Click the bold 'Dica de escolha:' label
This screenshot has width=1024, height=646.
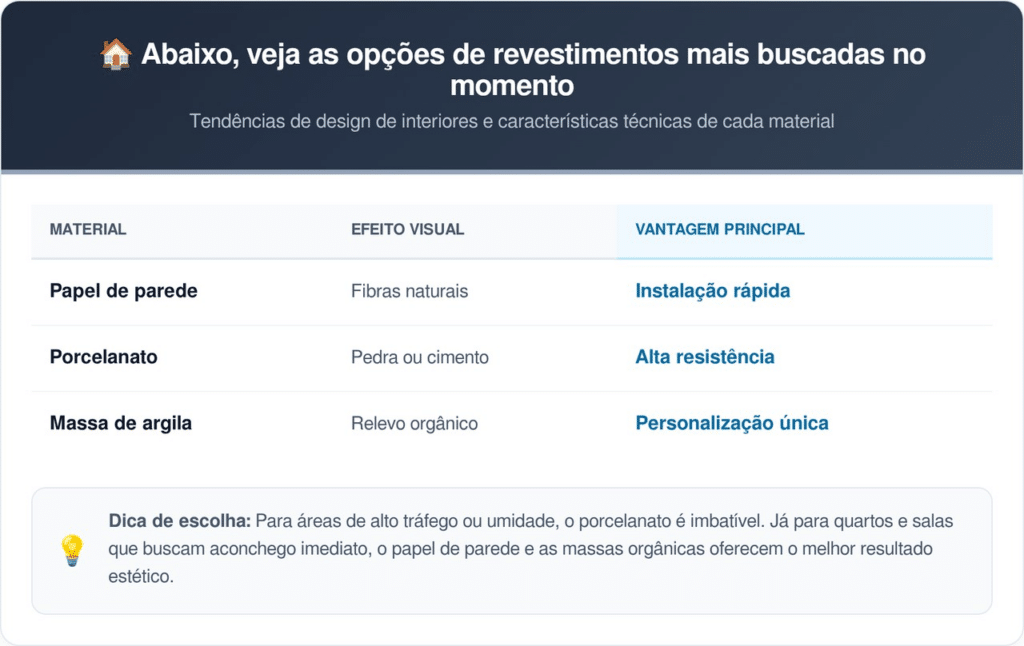[179, 521]
